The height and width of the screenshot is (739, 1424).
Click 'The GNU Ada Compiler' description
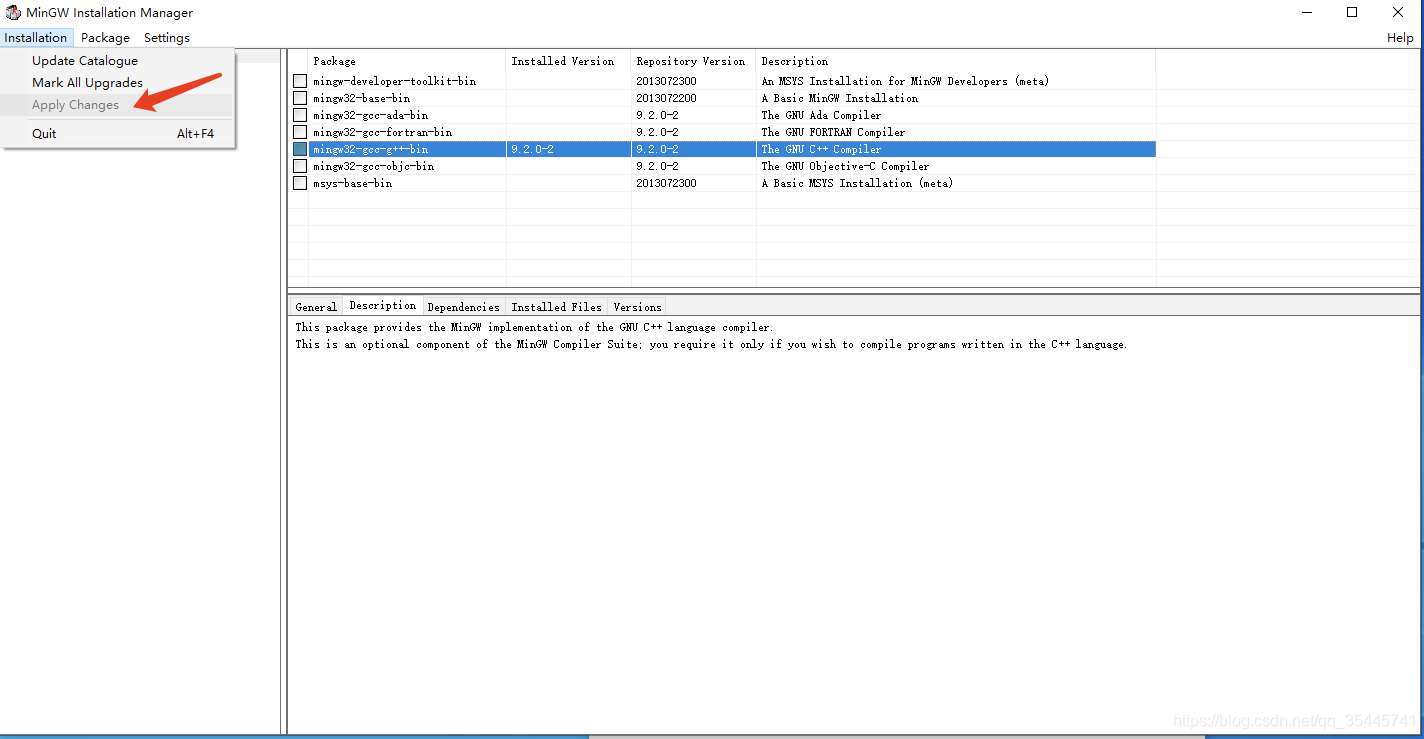pyautogui.click(x=821, y=115)
